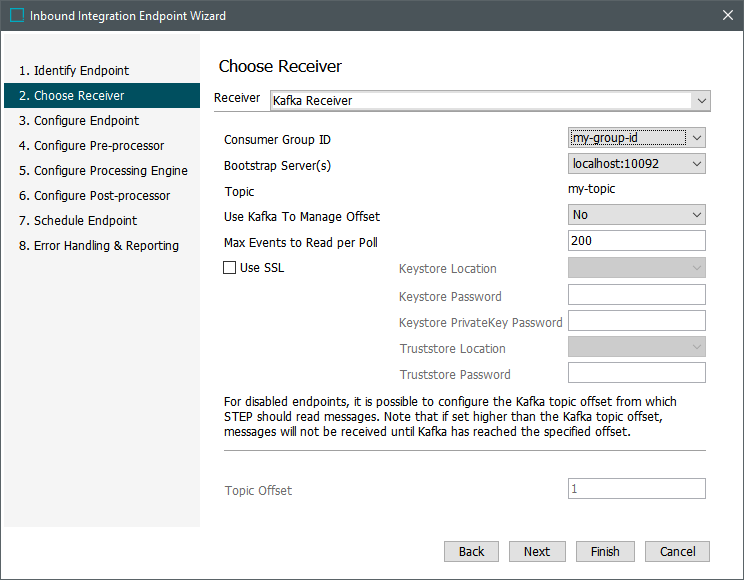Close the Inbound Integration Endpoint Wizard

coord(727,16)
